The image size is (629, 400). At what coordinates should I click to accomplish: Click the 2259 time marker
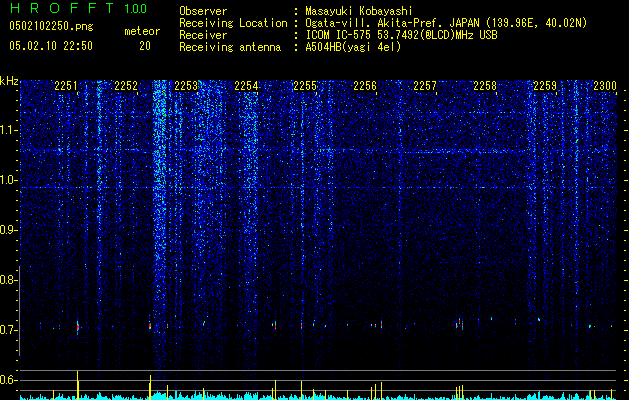pos(545,86)
